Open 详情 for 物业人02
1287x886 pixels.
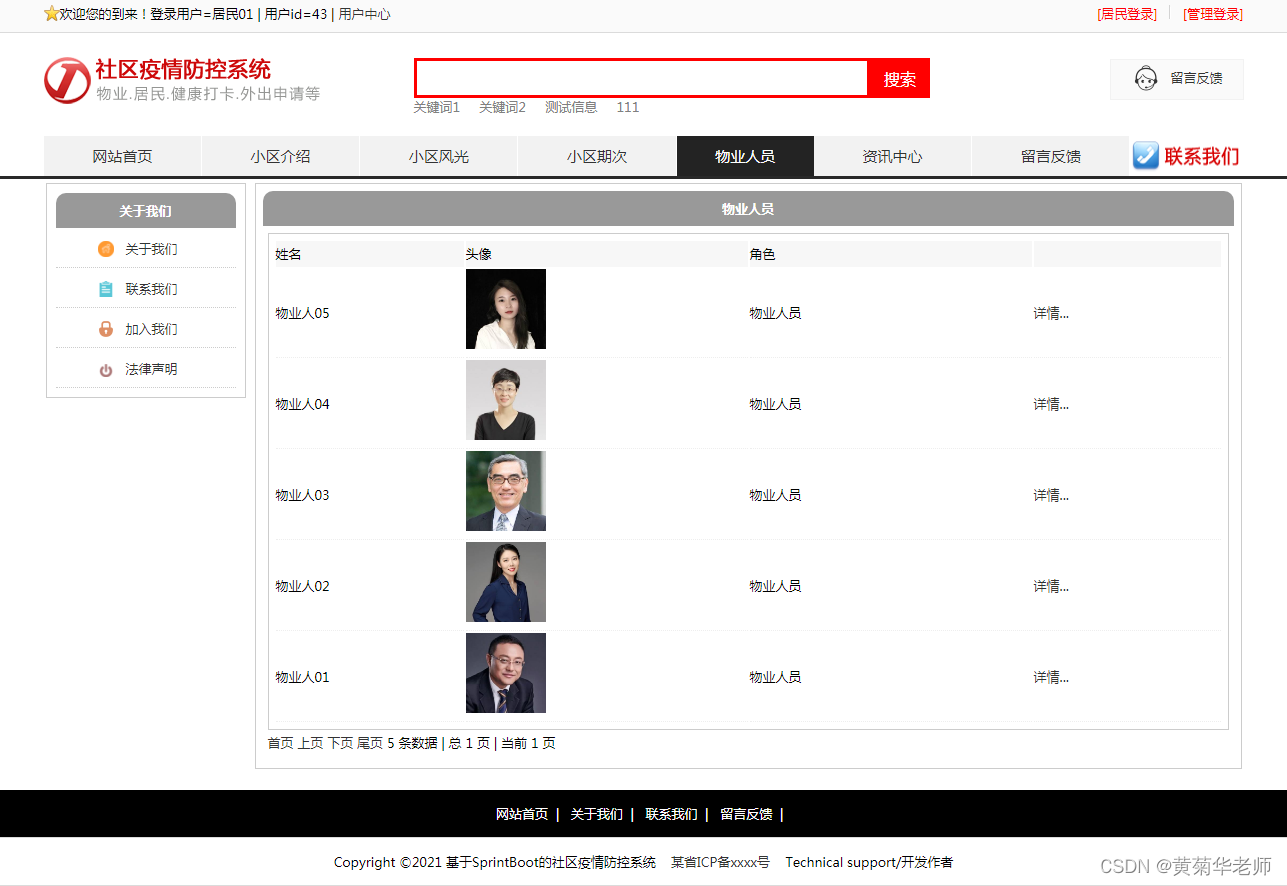[1051, 586]
